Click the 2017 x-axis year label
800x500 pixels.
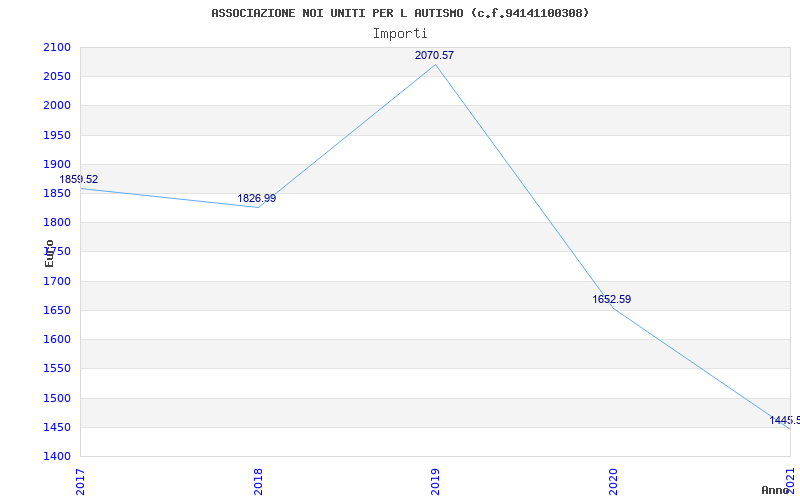[80, 482]
